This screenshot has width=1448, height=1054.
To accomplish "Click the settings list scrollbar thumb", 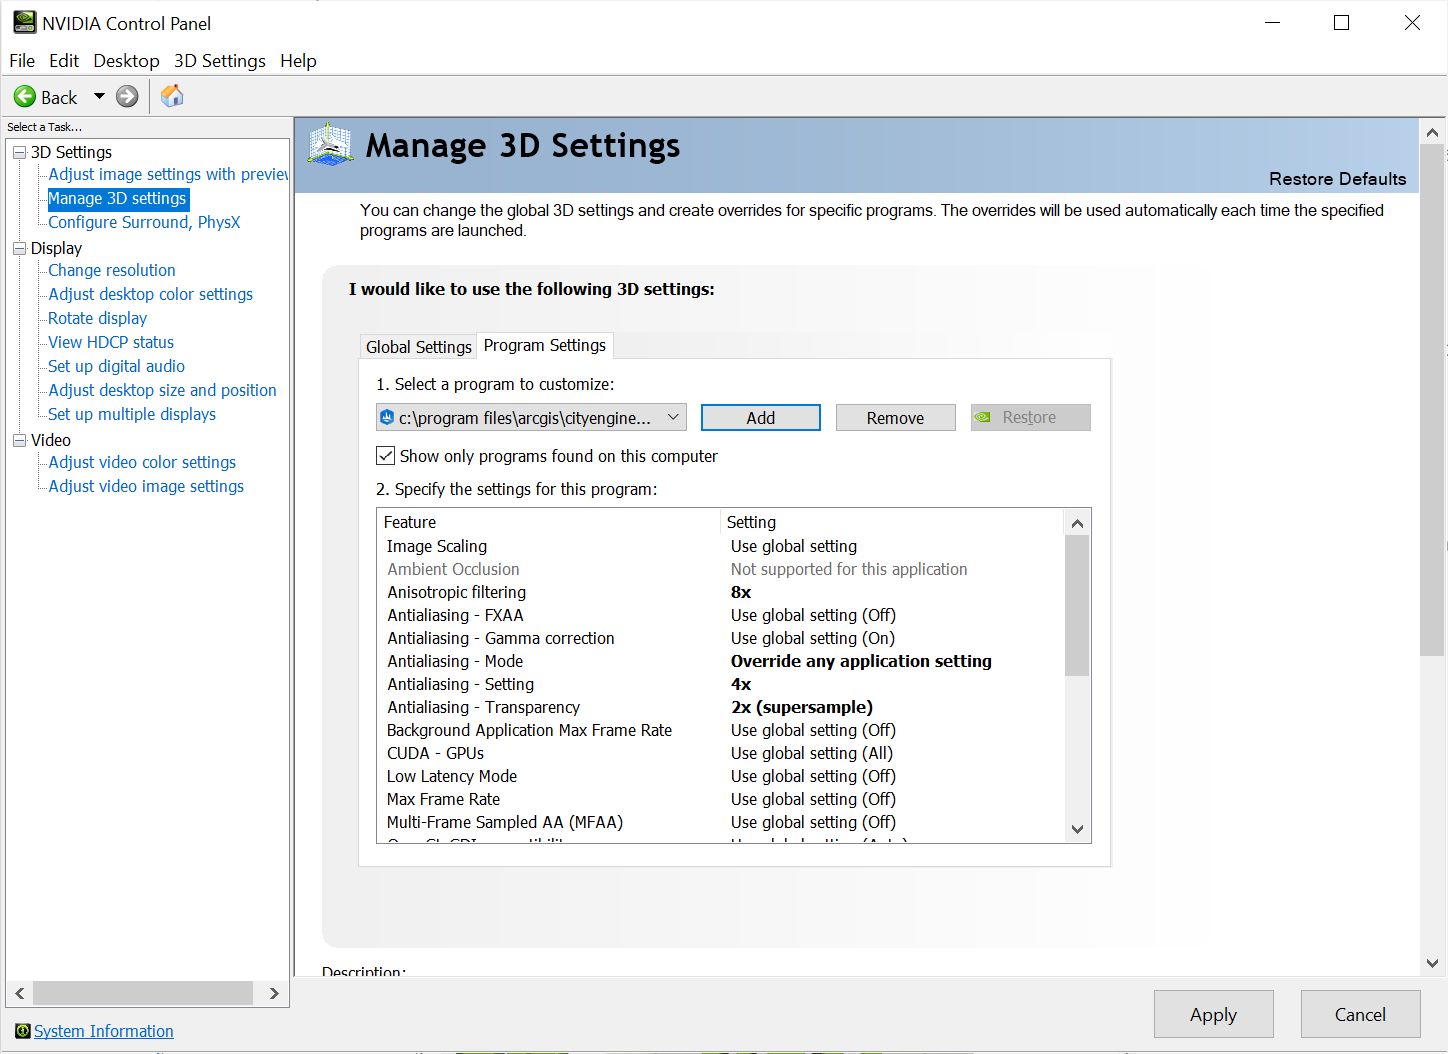I will tap(1077, 606).
